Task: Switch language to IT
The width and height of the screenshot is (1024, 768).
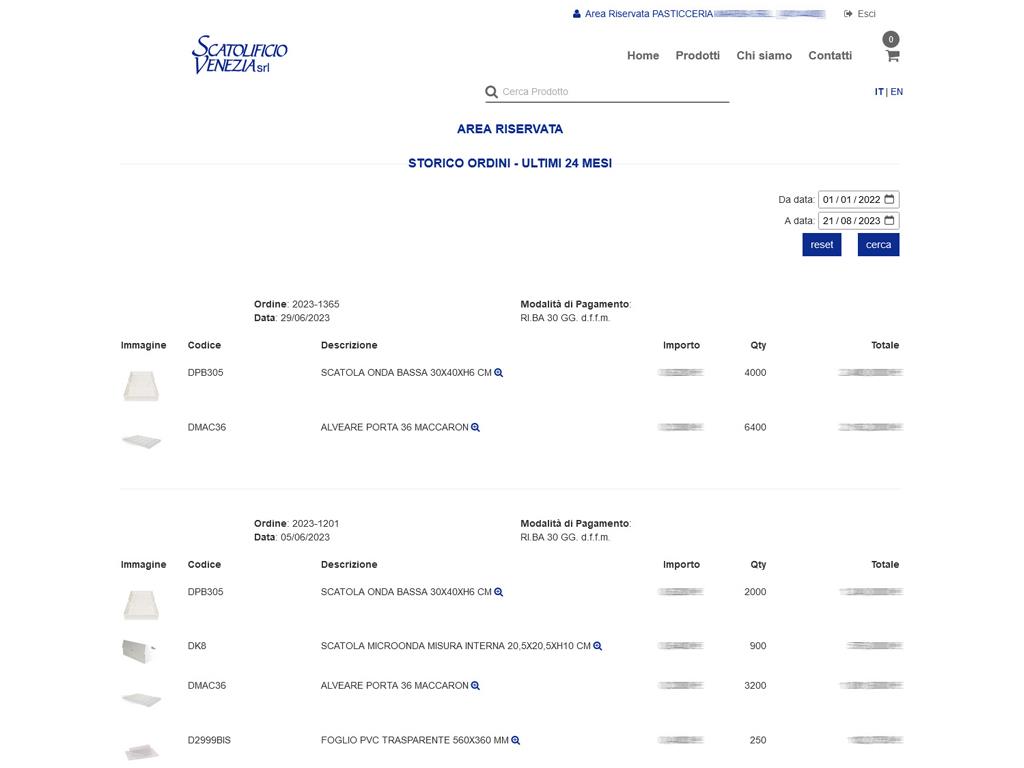Action: (x=879, y=92)
